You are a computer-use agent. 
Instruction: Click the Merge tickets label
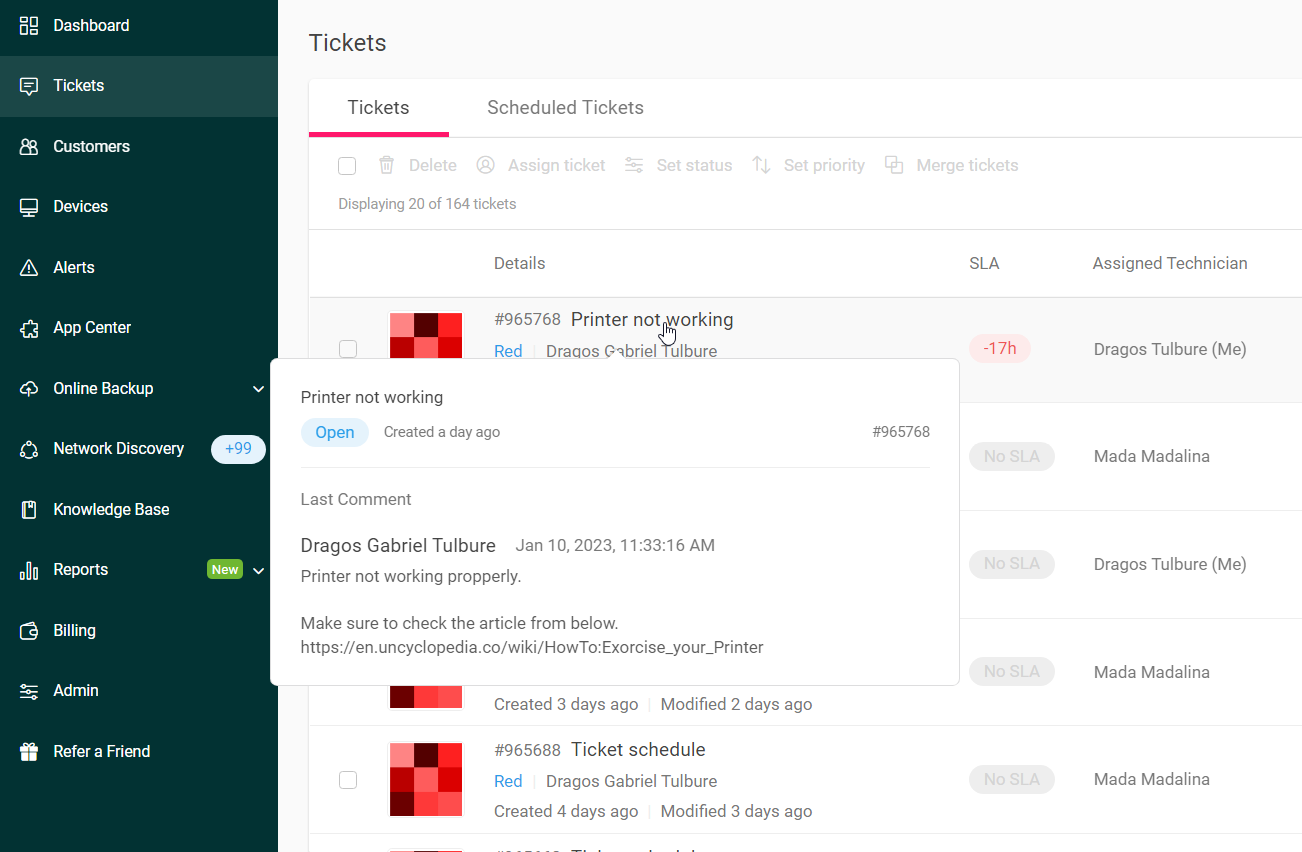pos(967,165)
